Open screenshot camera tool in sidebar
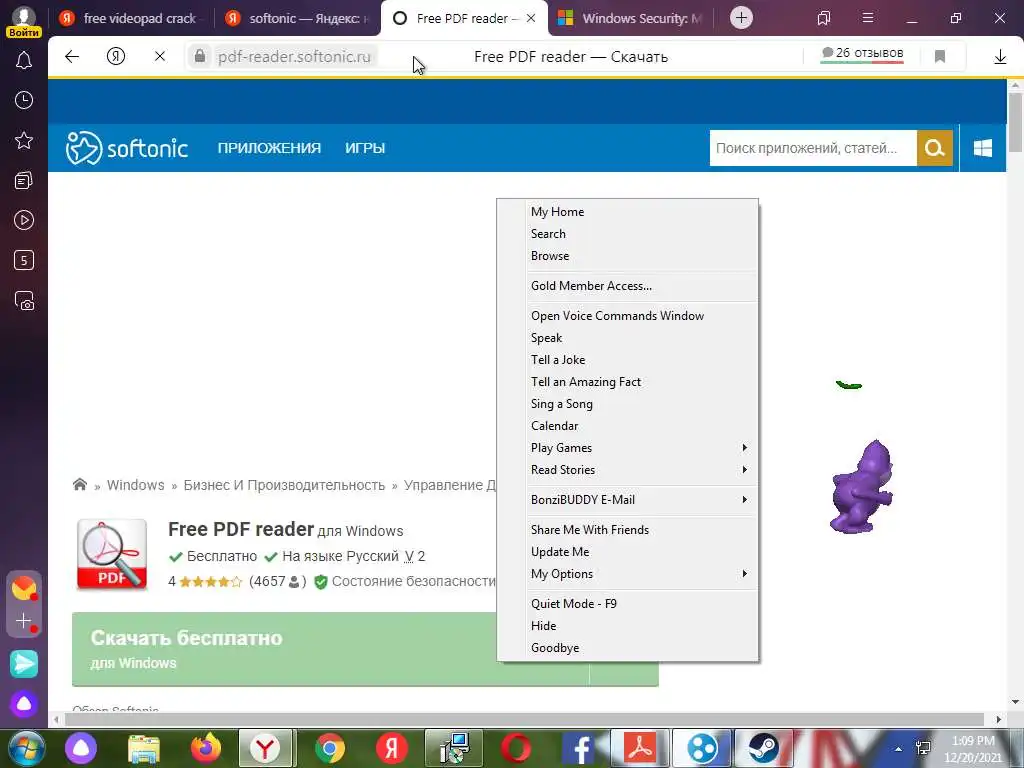 [x=24, y=300]
